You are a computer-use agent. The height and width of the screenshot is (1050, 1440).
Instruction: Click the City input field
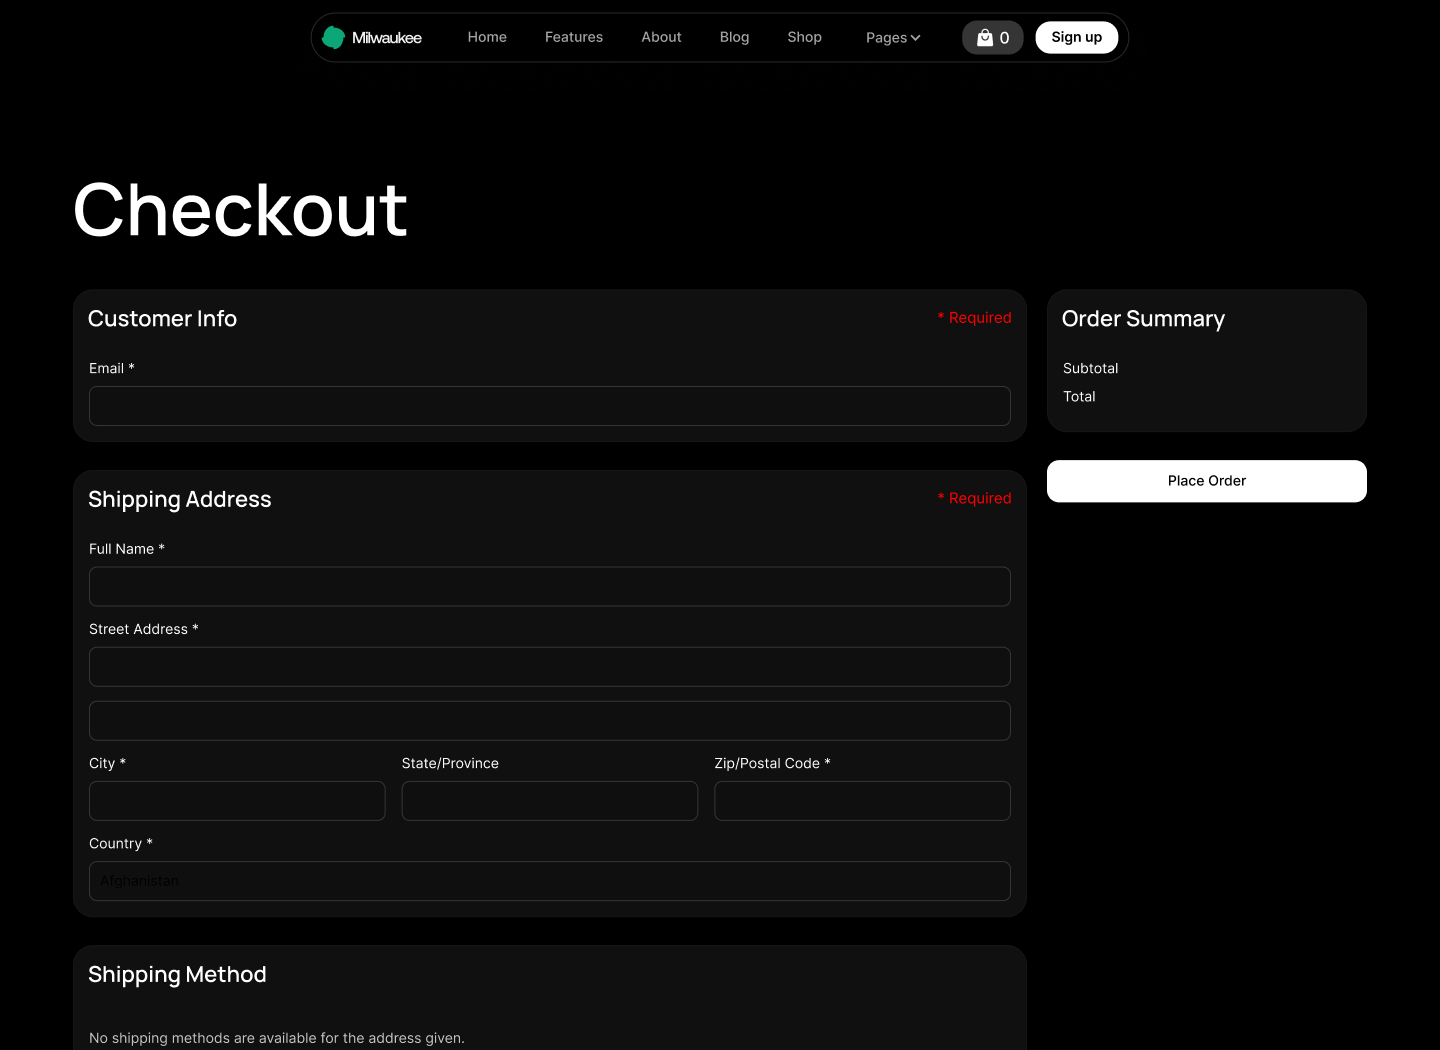(237, 800)
